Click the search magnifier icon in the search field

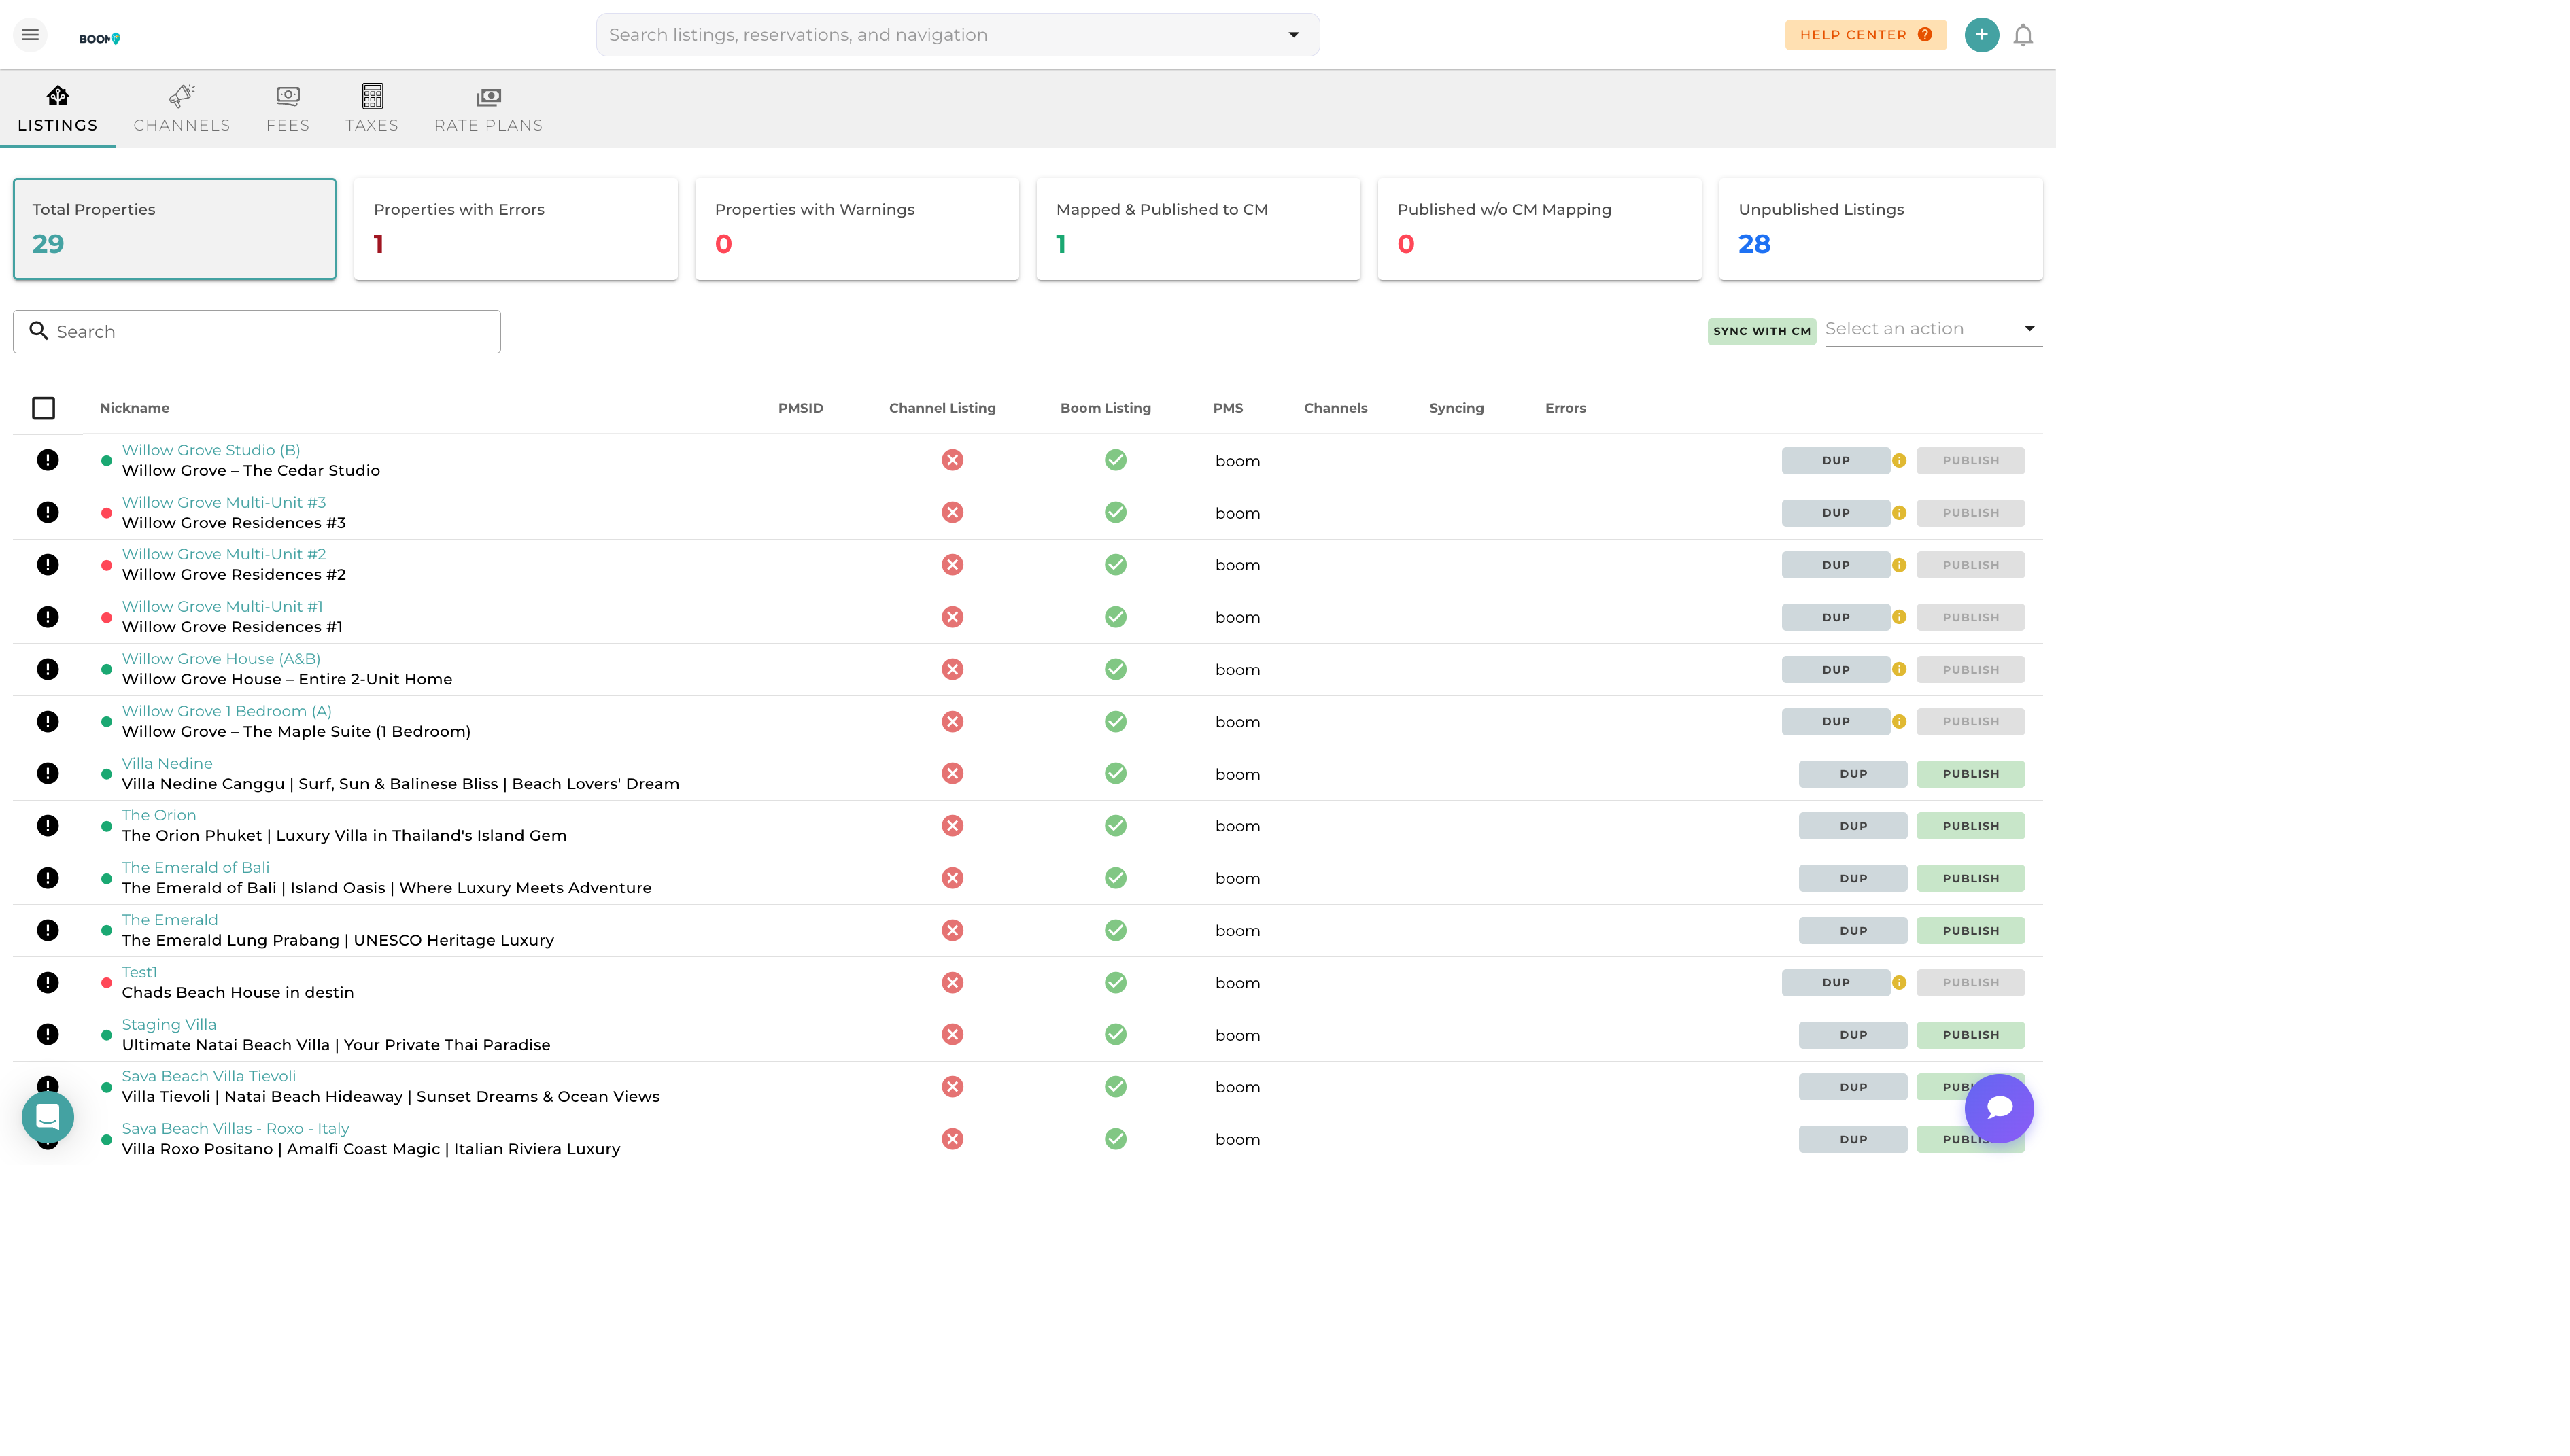[40, 330]
